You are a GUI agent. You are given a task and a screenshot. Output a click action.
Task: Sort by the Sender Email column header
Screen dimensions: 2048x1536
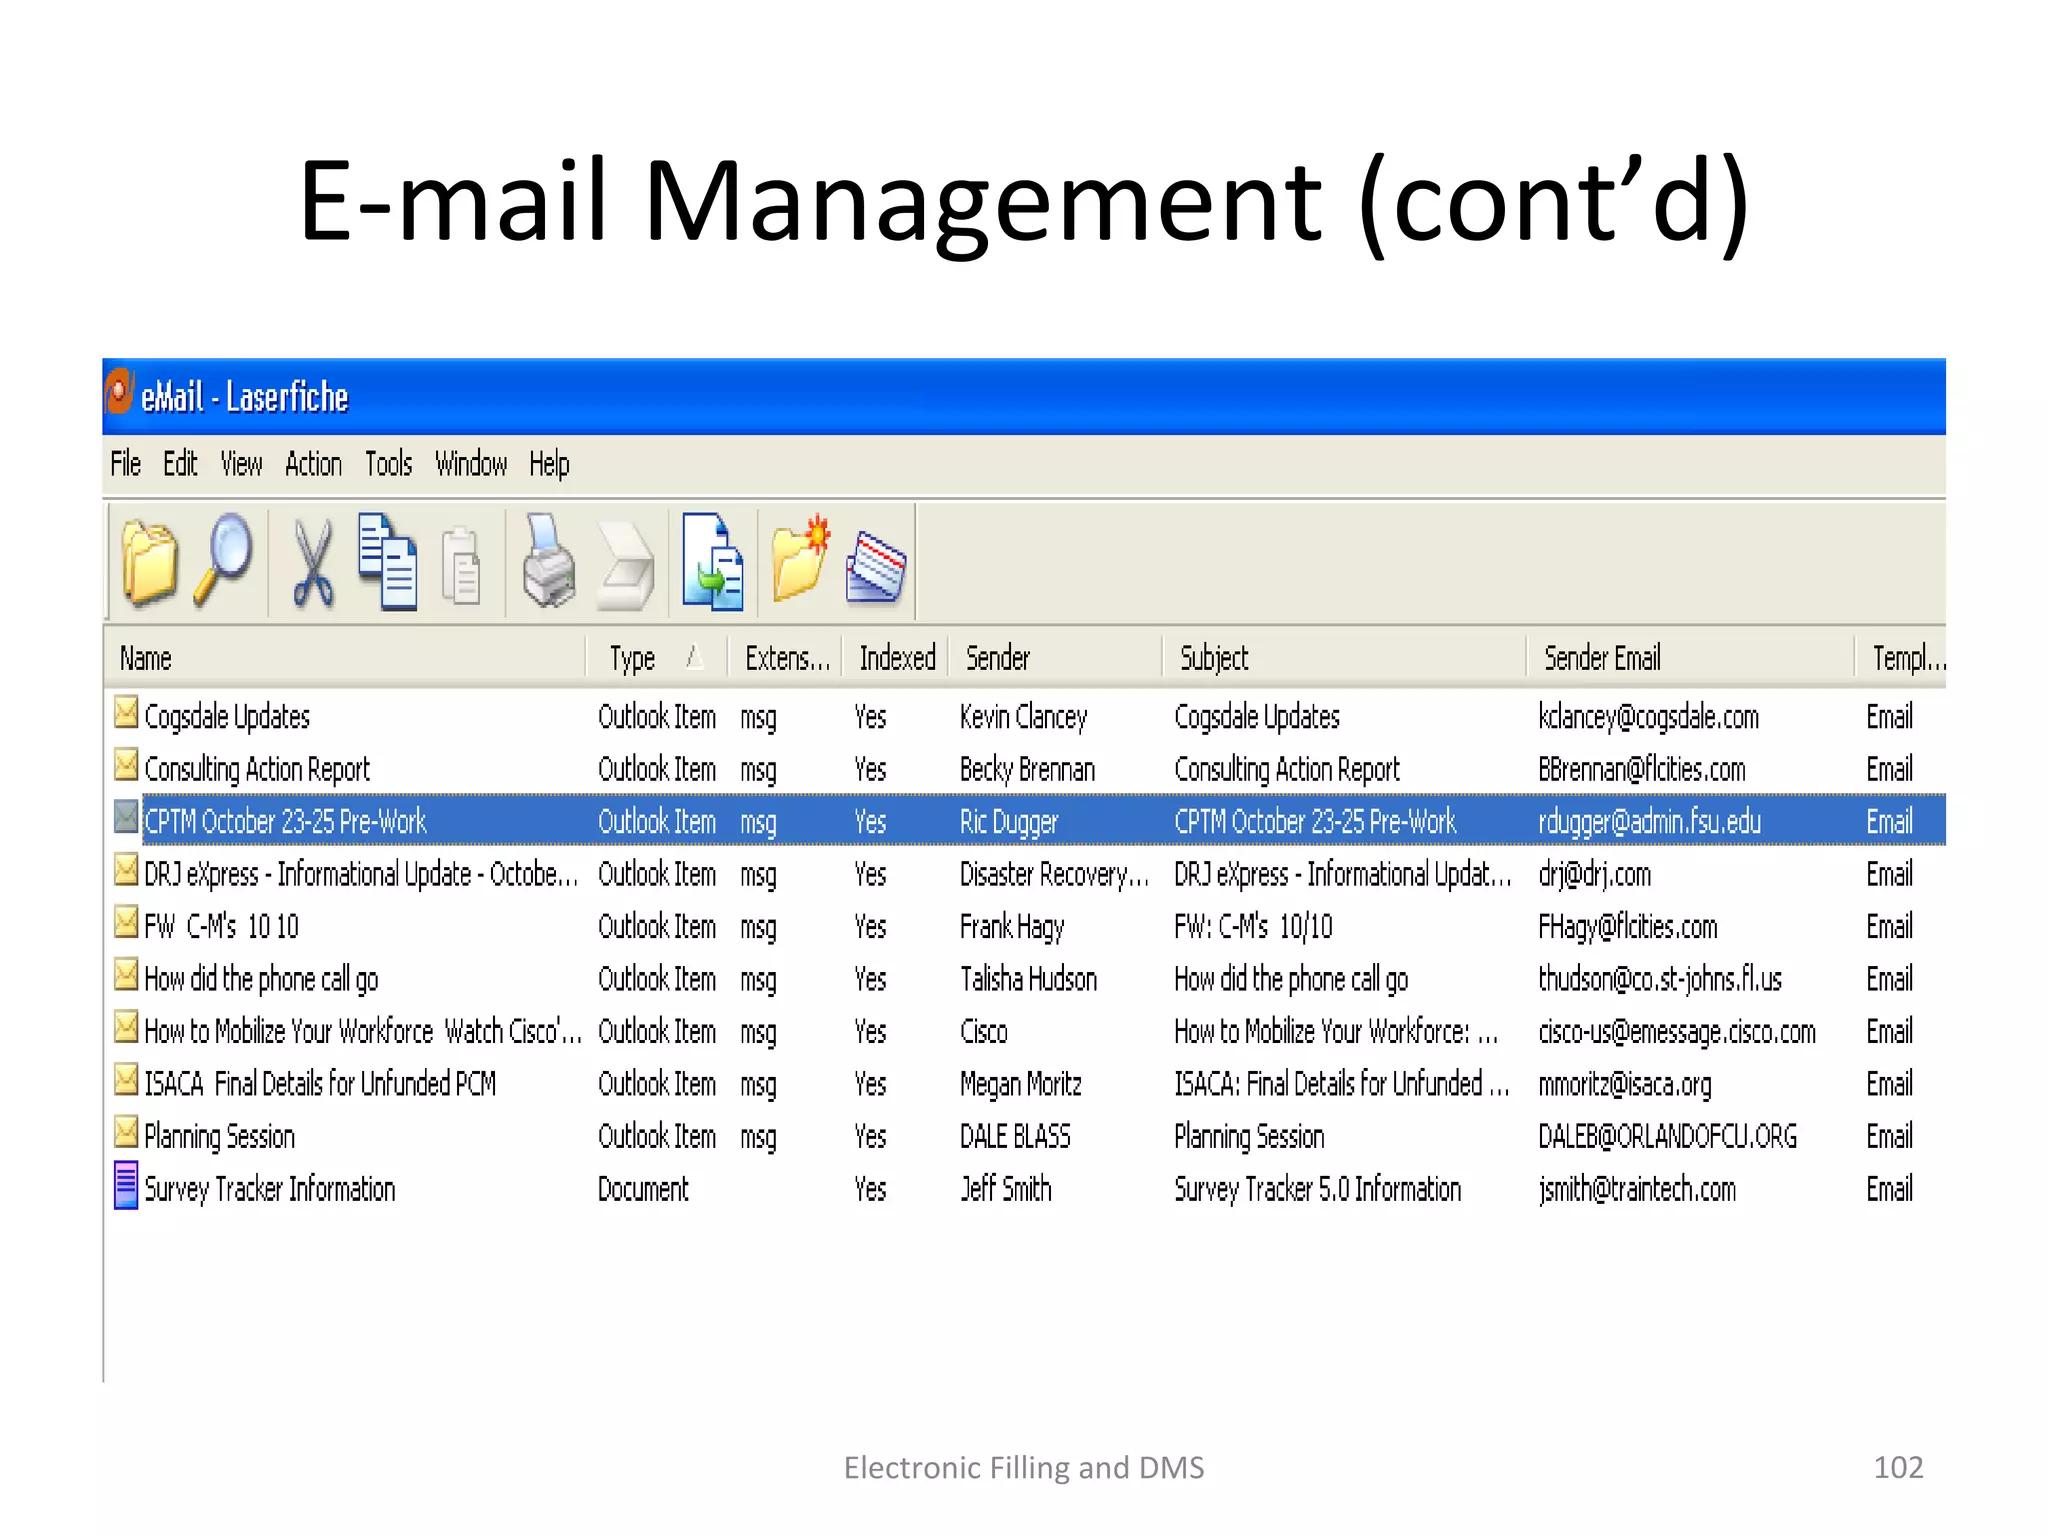pos(1692,658)
